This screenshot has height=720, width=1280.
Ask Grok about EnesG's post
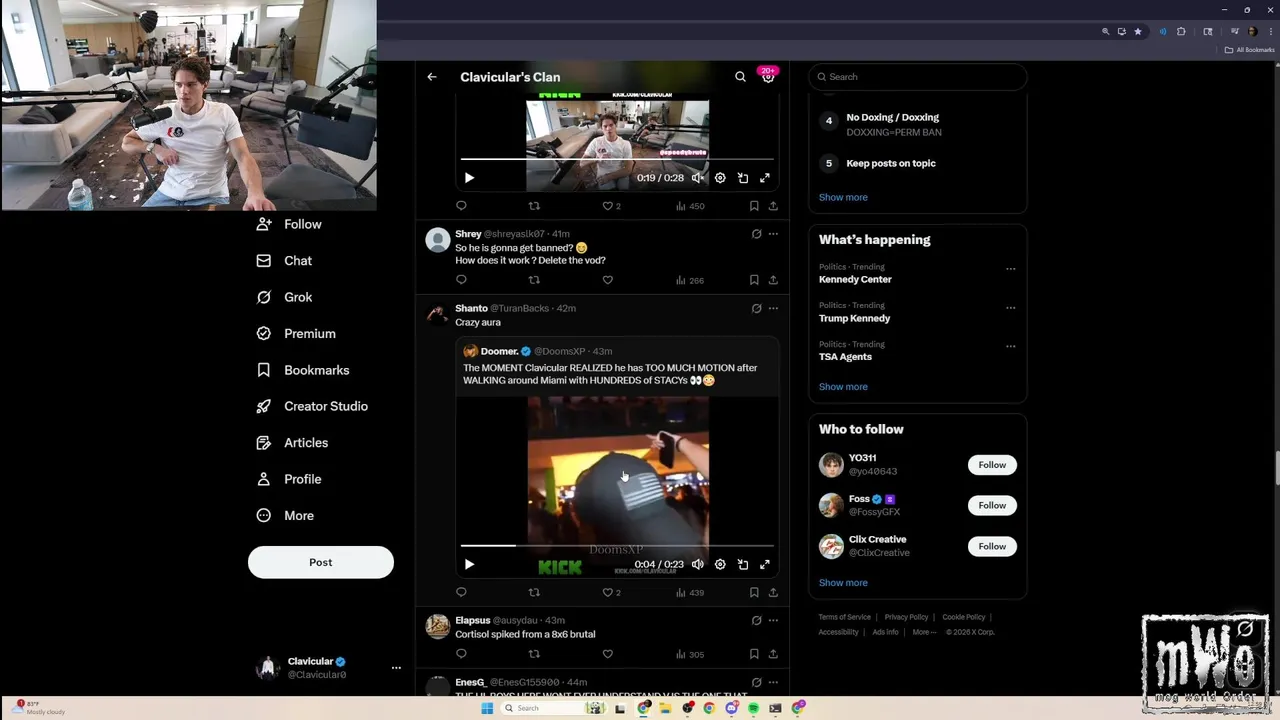point(756,682)
